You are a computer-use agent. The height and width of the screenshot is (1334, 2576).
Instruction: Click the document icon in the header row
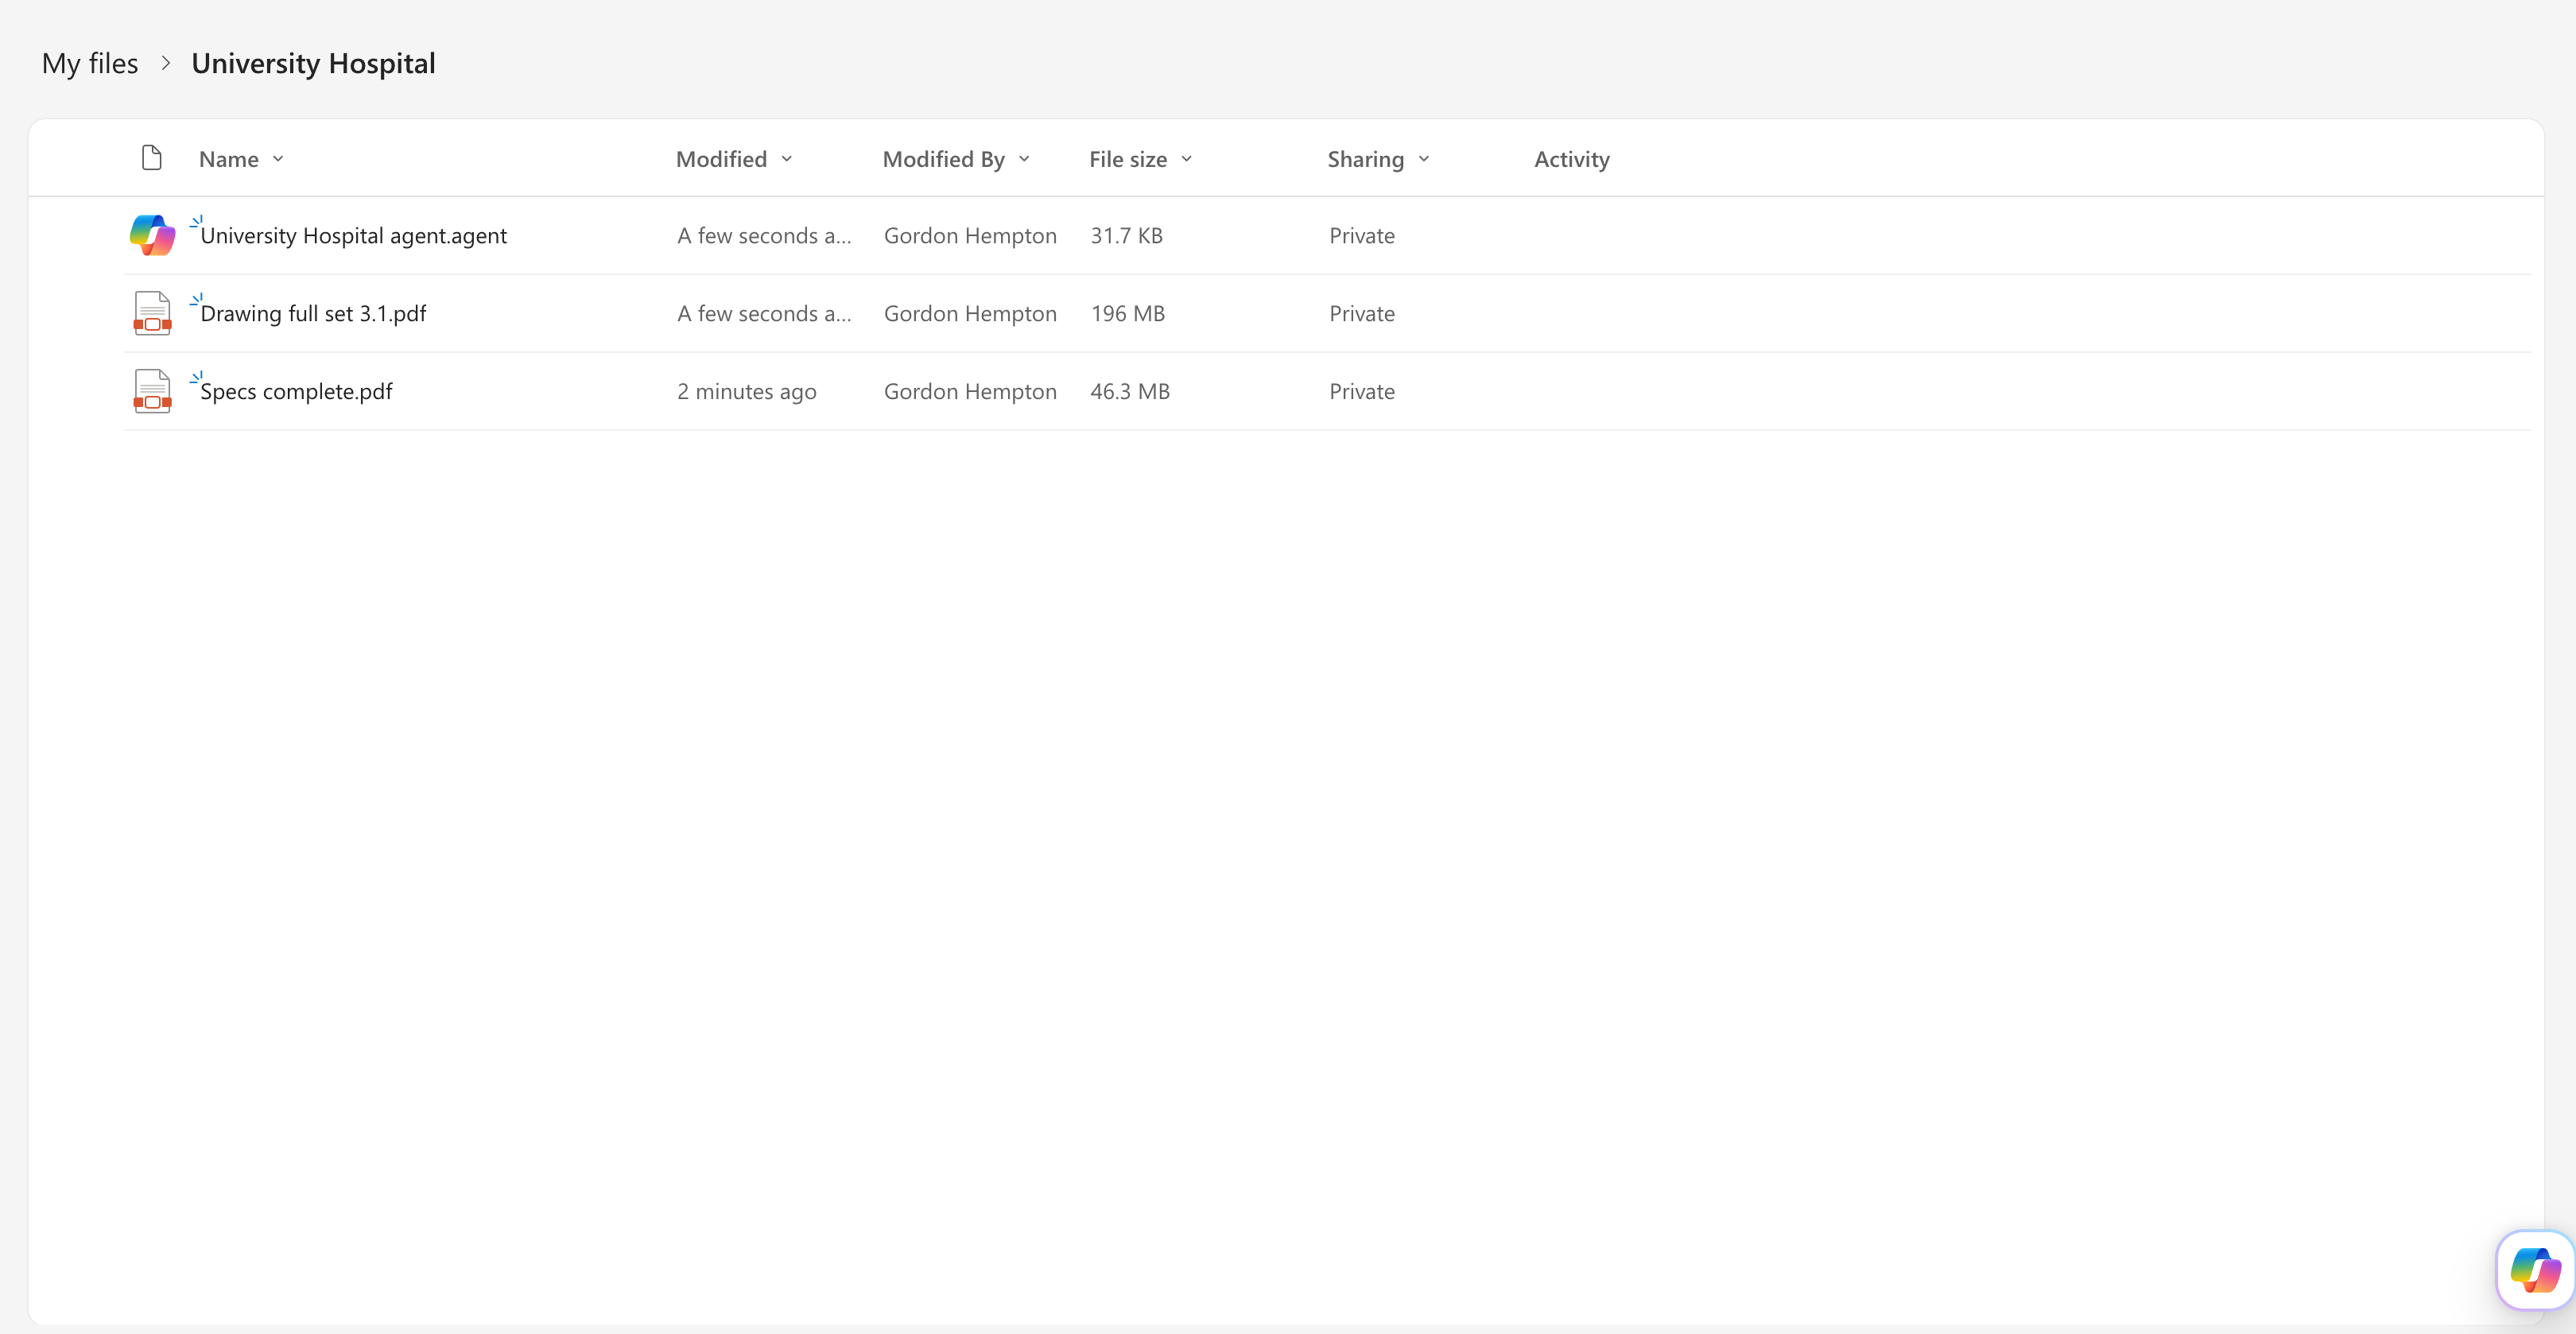pos(151,157)
